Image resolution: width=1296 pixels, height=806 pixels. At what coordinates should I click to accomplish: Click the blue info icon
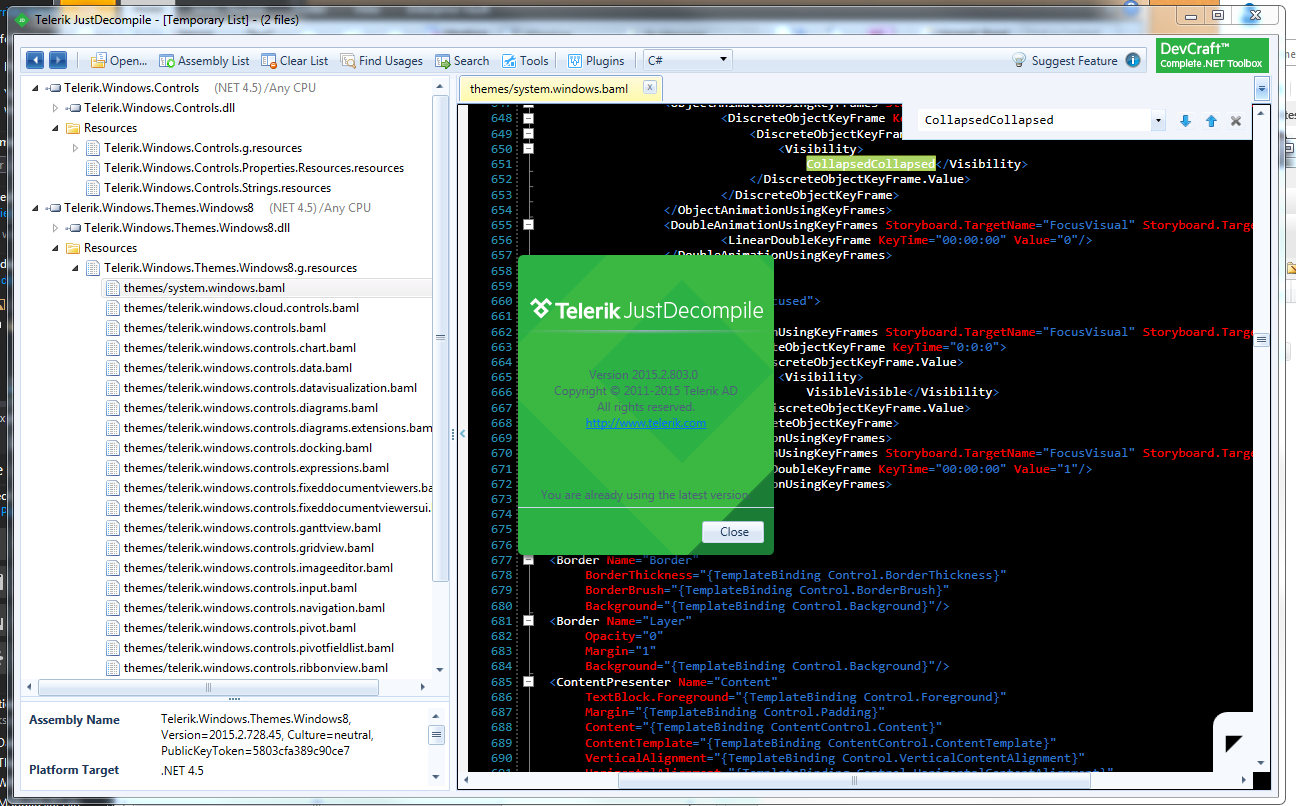click(x=1133, y=60)
